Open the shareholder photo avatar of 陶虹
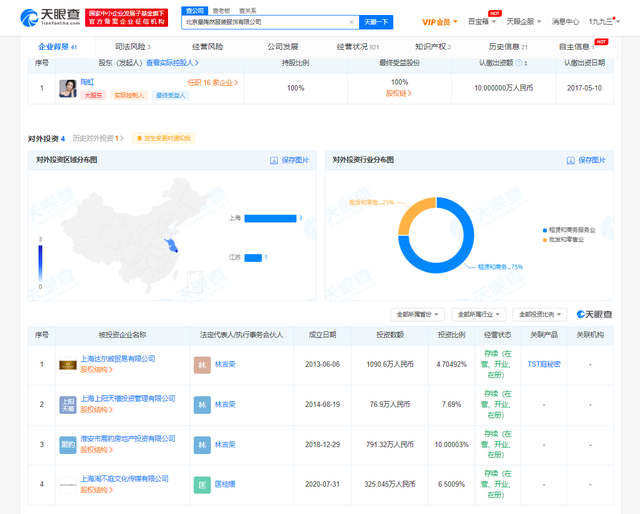The height and width of the screenshot is (514, 640). coord(68,89)
